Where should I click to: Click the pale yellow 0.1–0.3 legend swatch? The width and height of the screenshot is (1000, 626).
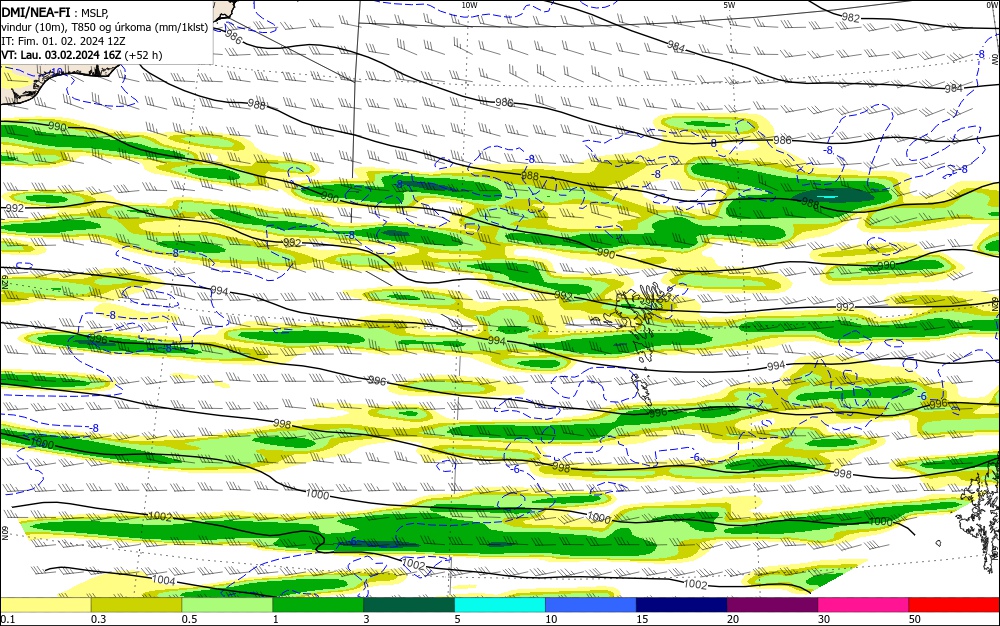click(x=46, y=605)
